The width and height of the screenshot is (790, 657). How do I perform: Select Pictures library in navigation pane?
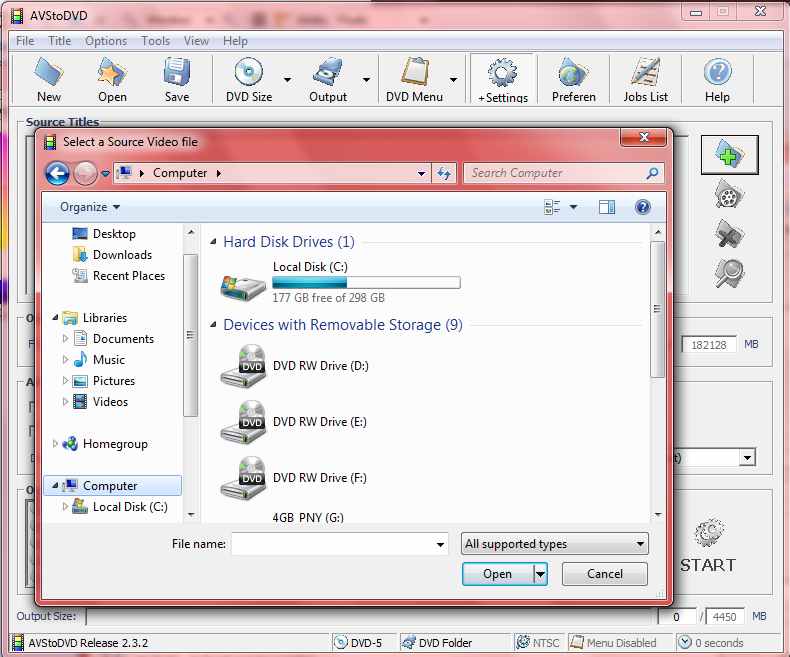[x=114, y=381]
